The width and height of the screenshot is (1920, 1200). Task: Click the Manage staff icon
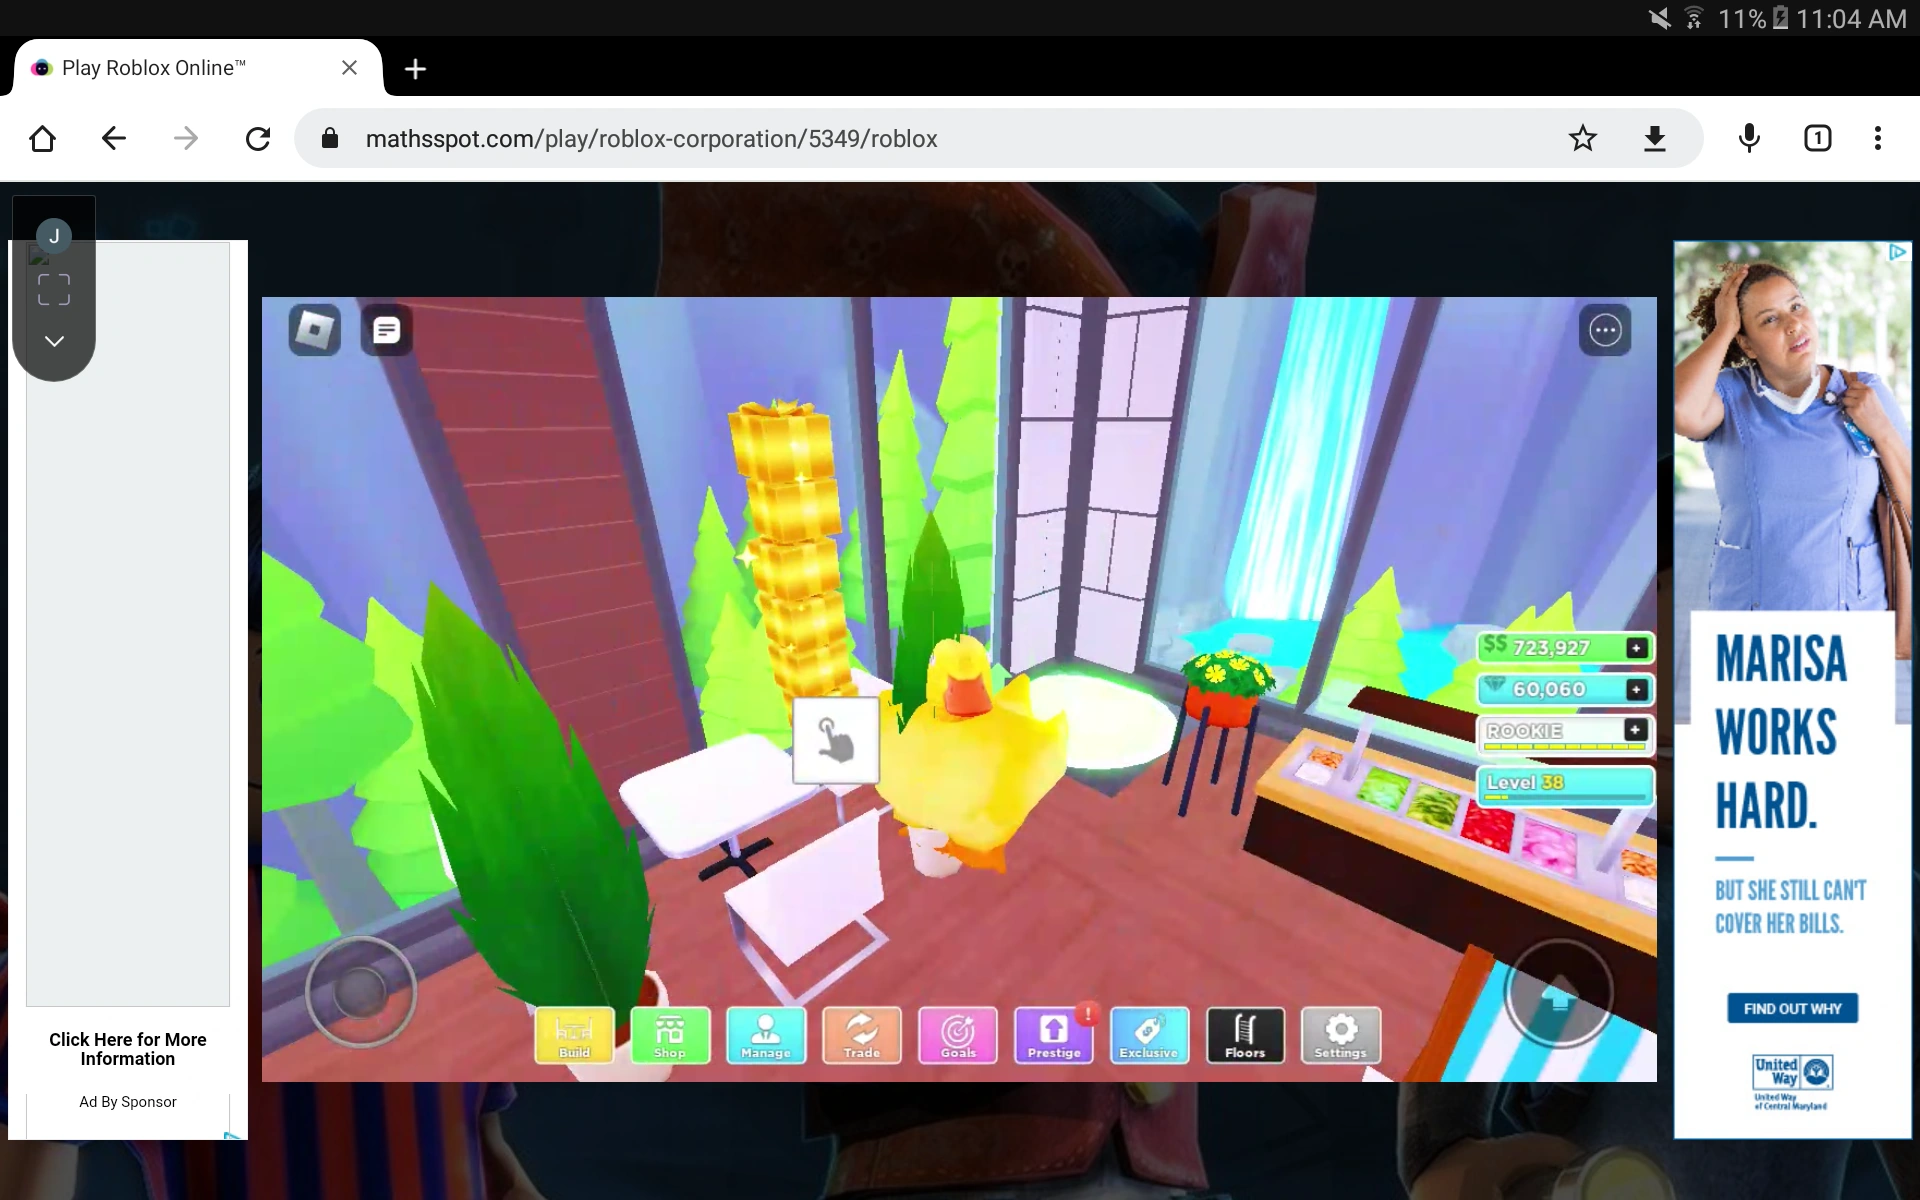click(766, 1034)
